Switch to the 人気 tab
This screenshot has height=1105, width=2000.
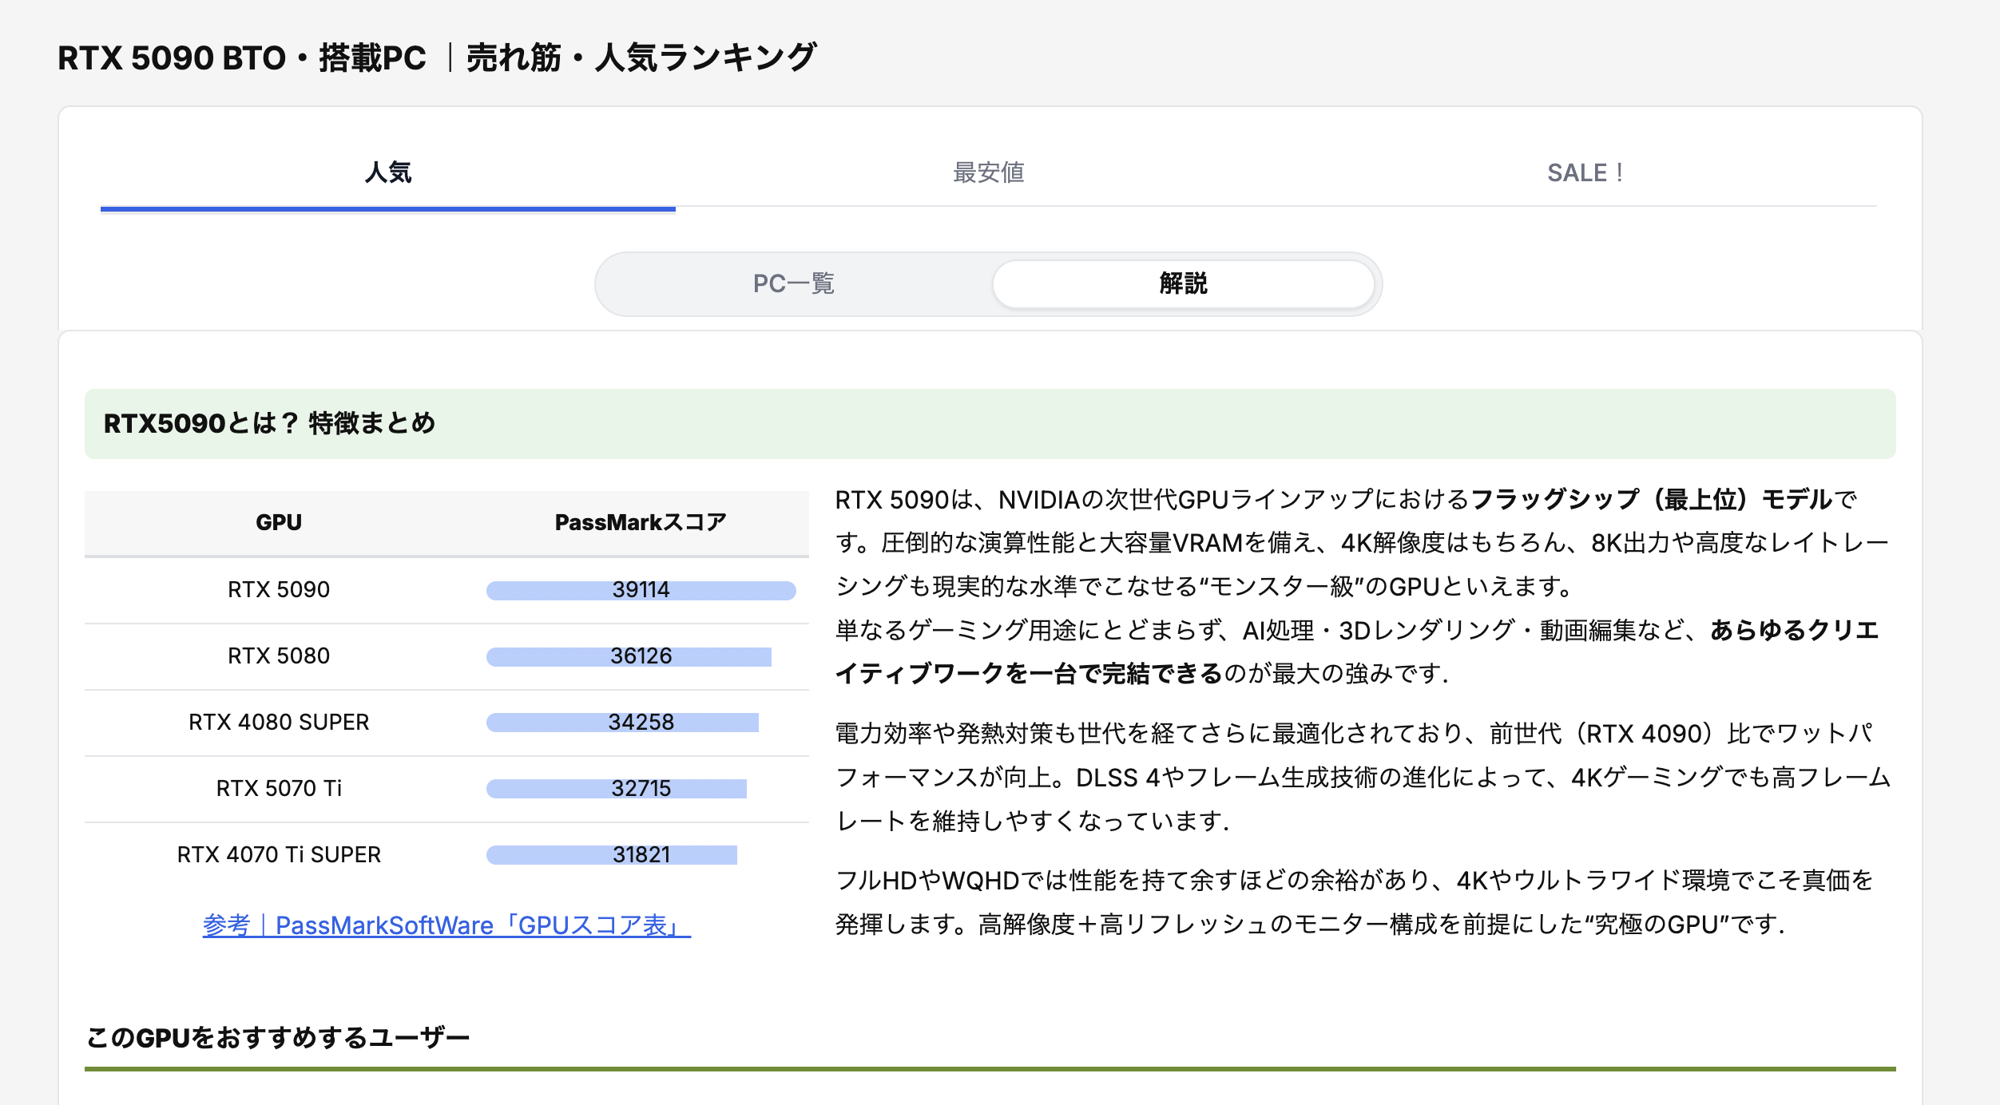tap(388, 173)
